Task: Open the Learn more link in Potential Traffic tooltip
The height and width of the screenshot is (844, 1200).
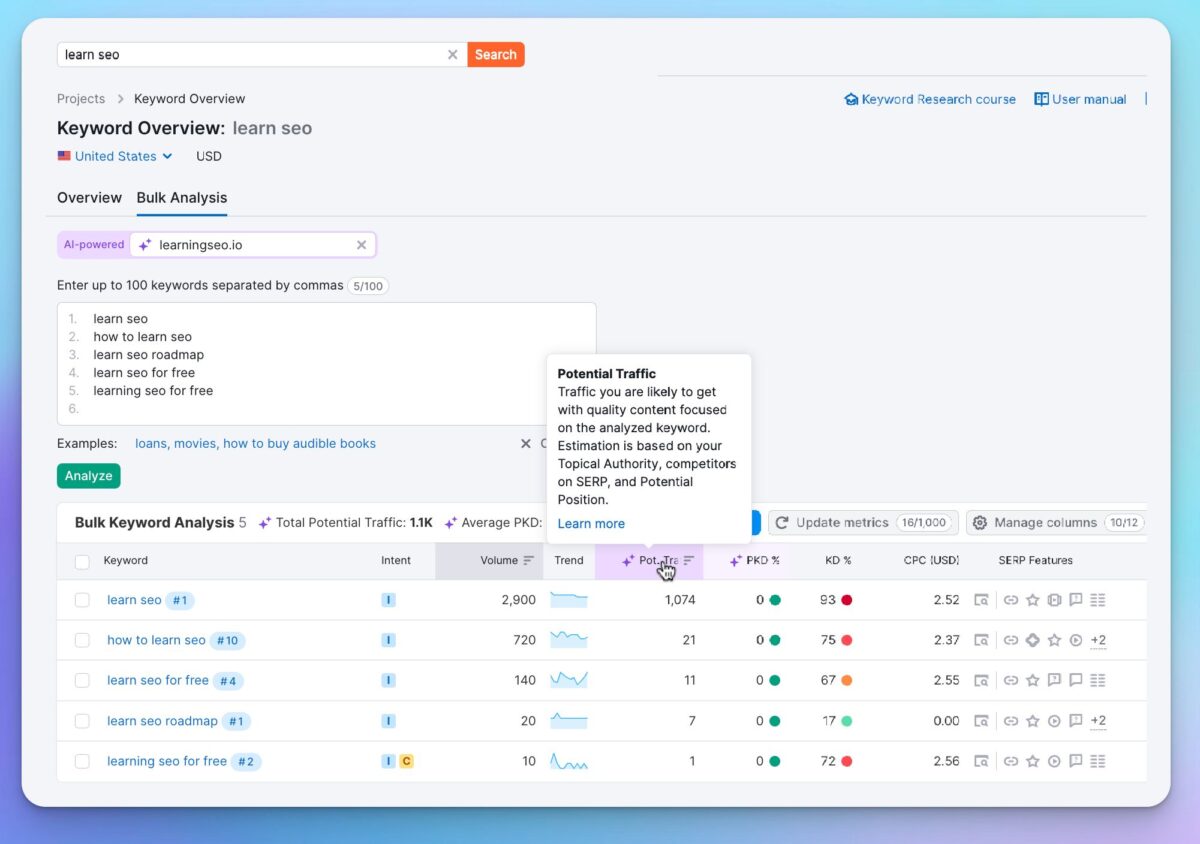Action: pos(591,523)
